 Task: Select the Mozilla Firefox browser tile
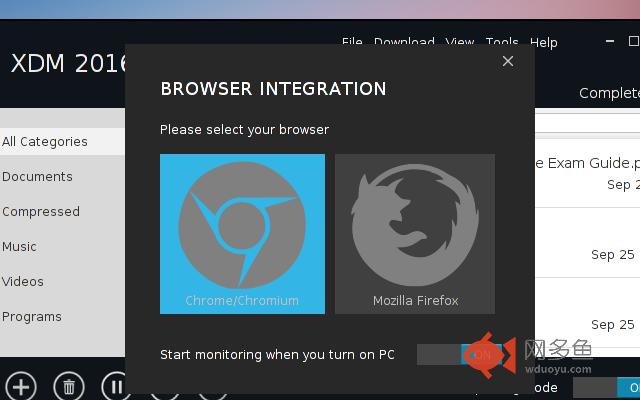415,234
